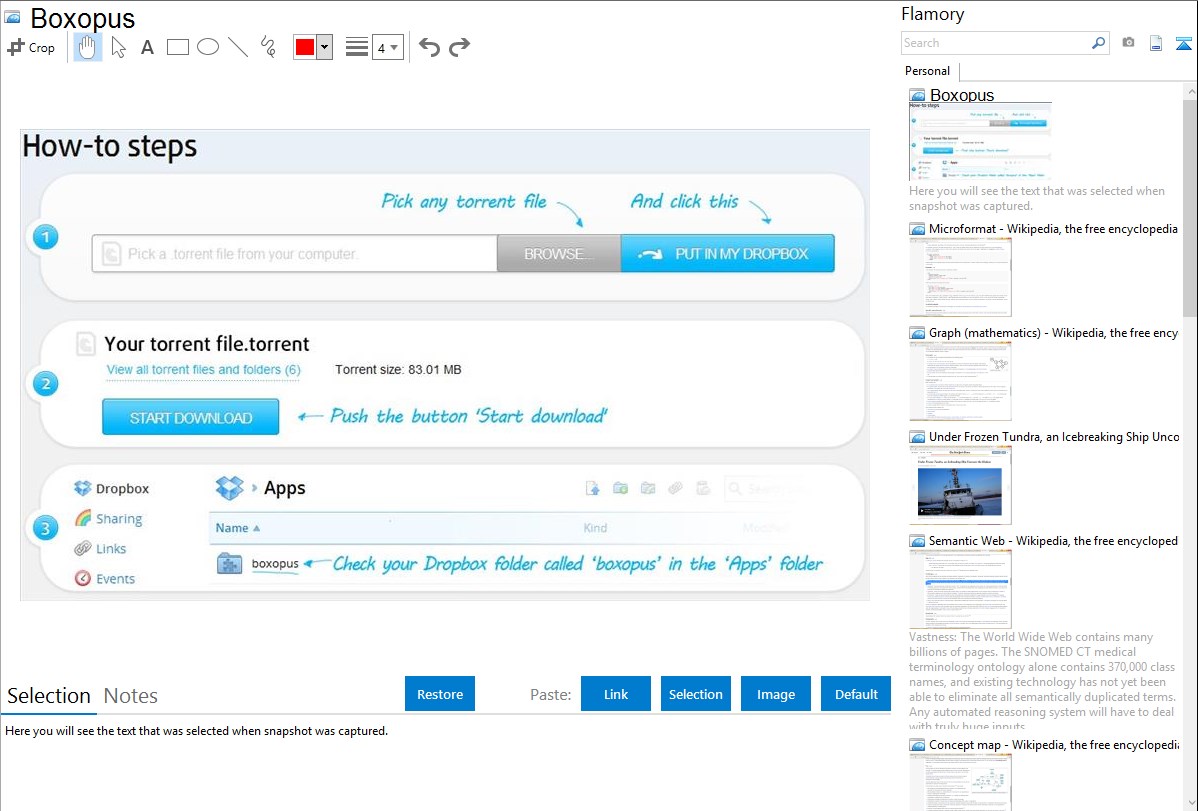Screen dimensions: 1198x811
Task: Click the torrent file input field
Action: [x=295, y=254]
